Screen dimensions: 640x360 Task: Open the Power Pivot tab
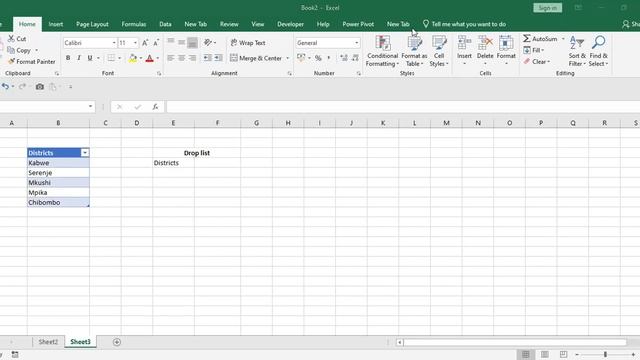click(x=358, y=24)
